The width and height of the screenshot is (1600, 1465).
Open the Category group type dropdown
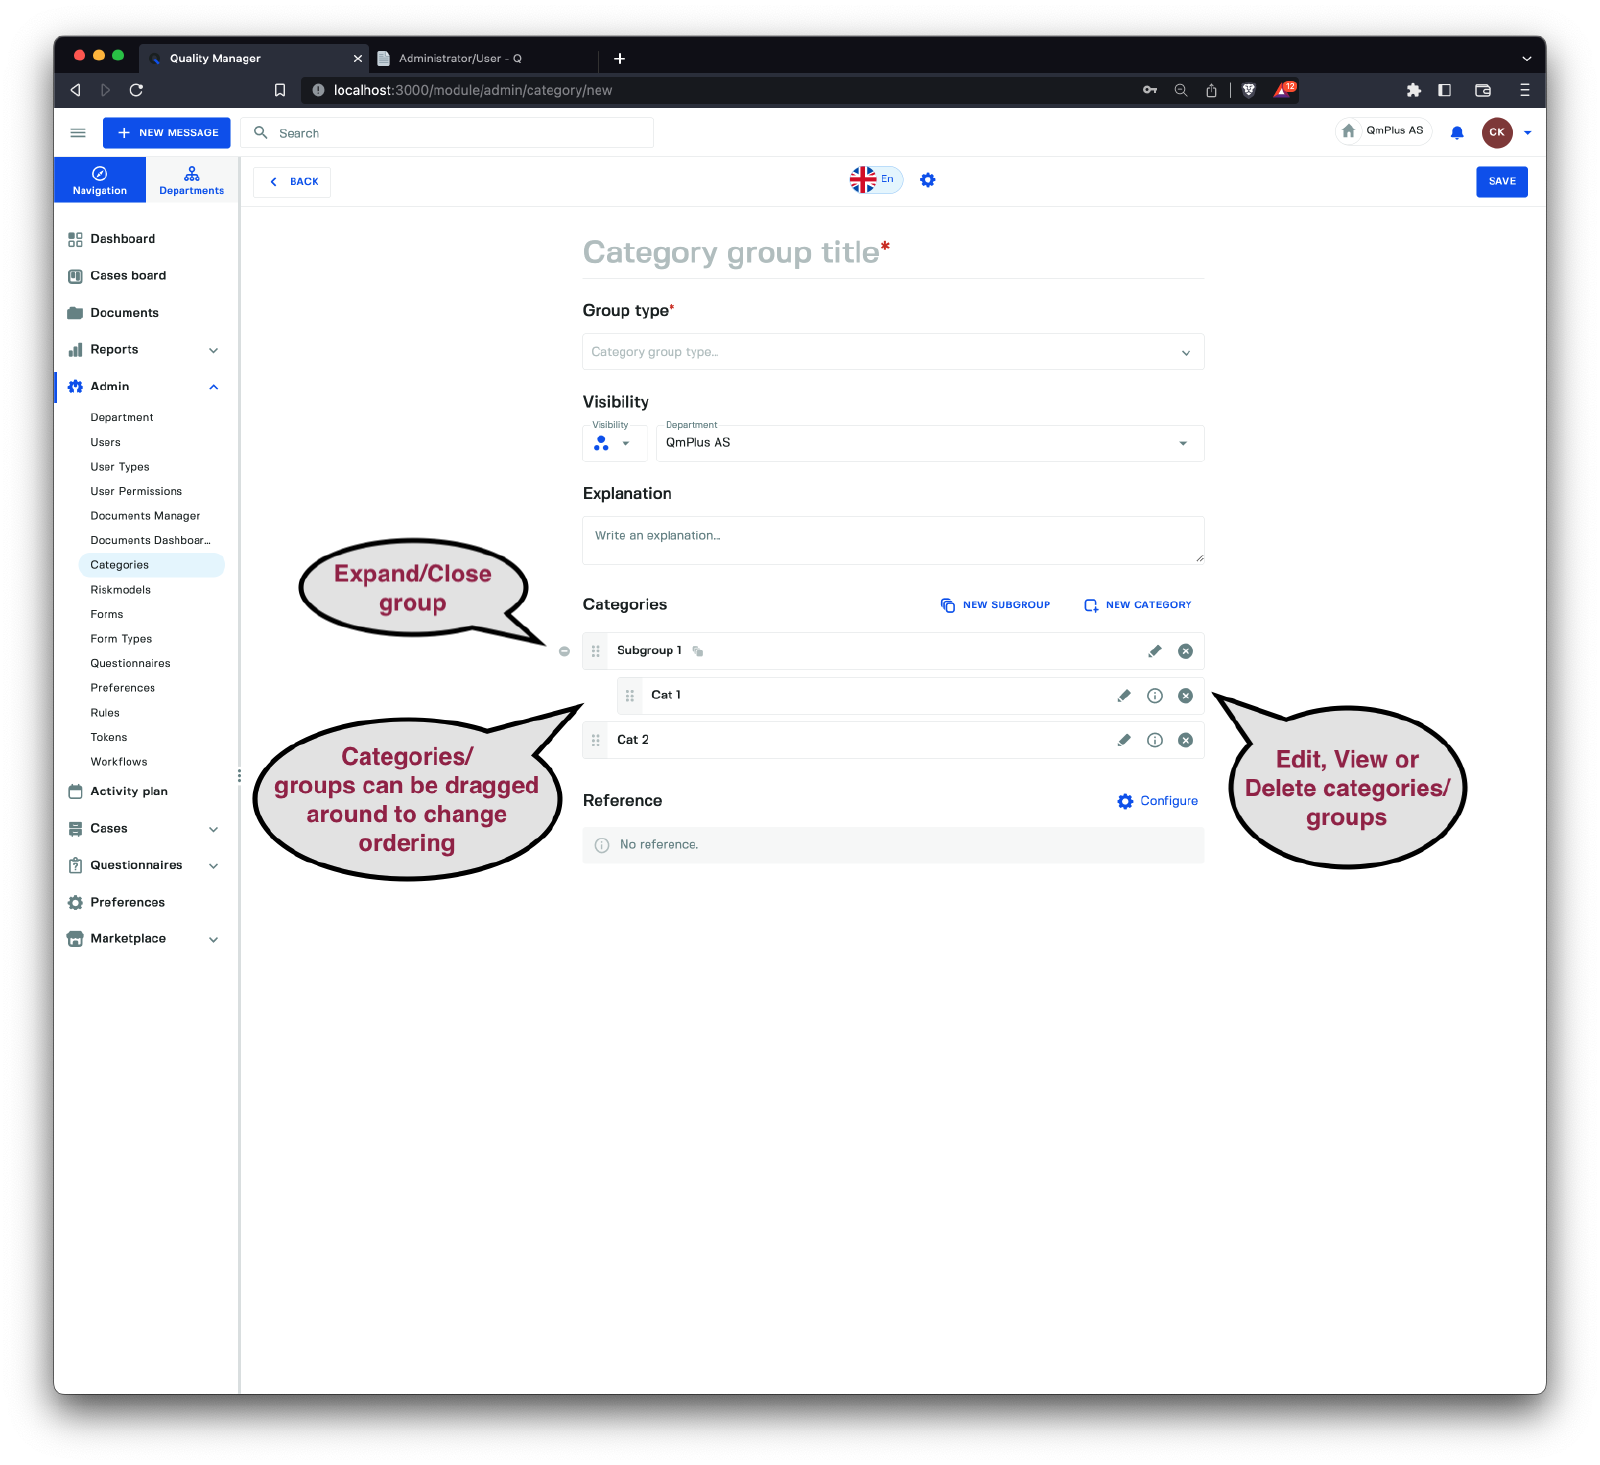point(892,352)
